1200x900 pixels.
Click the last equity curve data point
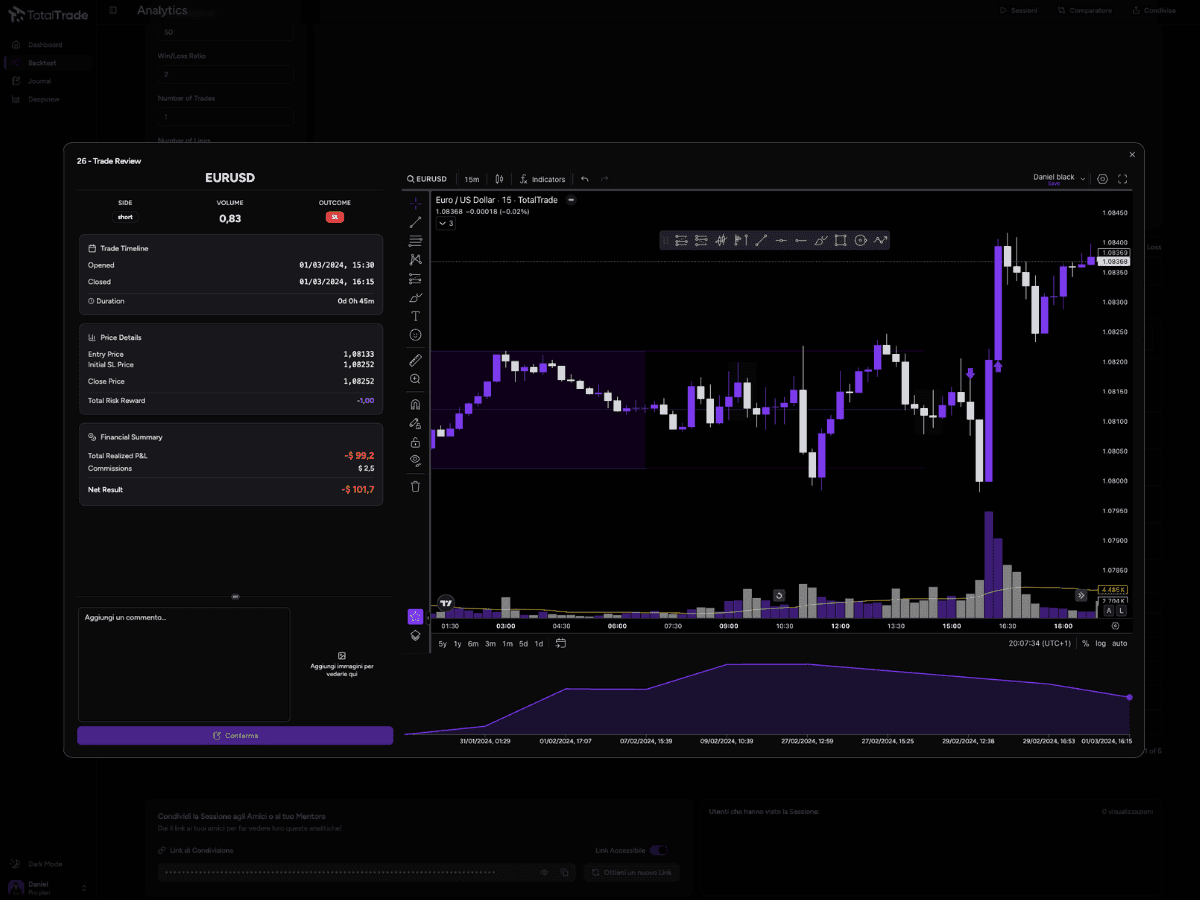1130,697
